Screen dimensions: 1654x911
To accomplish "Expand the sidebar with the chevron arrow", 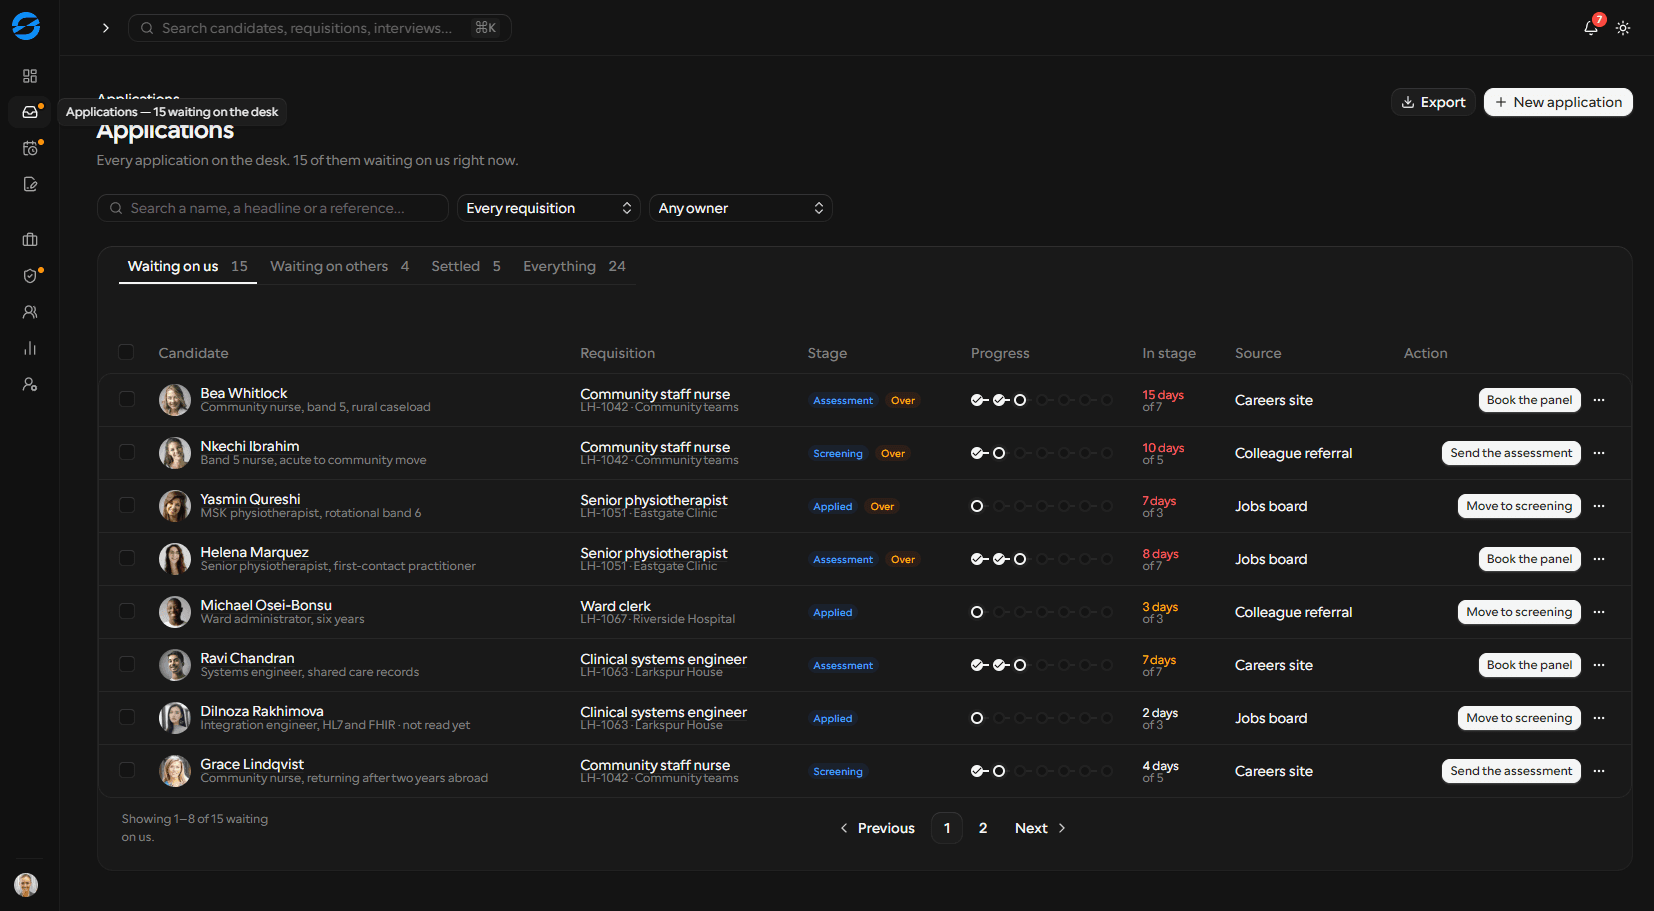I will (106, 28).
